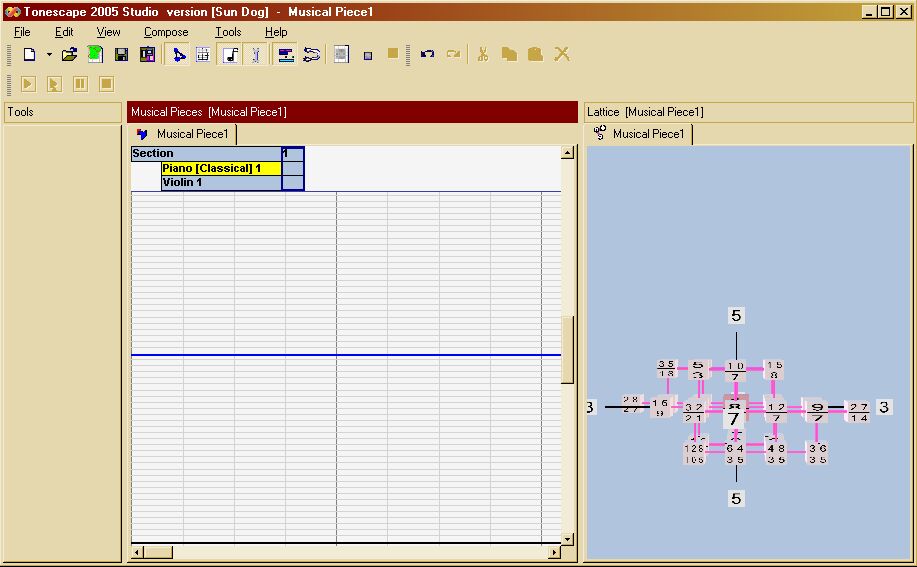Click the Tools panel header
This screenshot has width=917, height=567.
(63, 112)
